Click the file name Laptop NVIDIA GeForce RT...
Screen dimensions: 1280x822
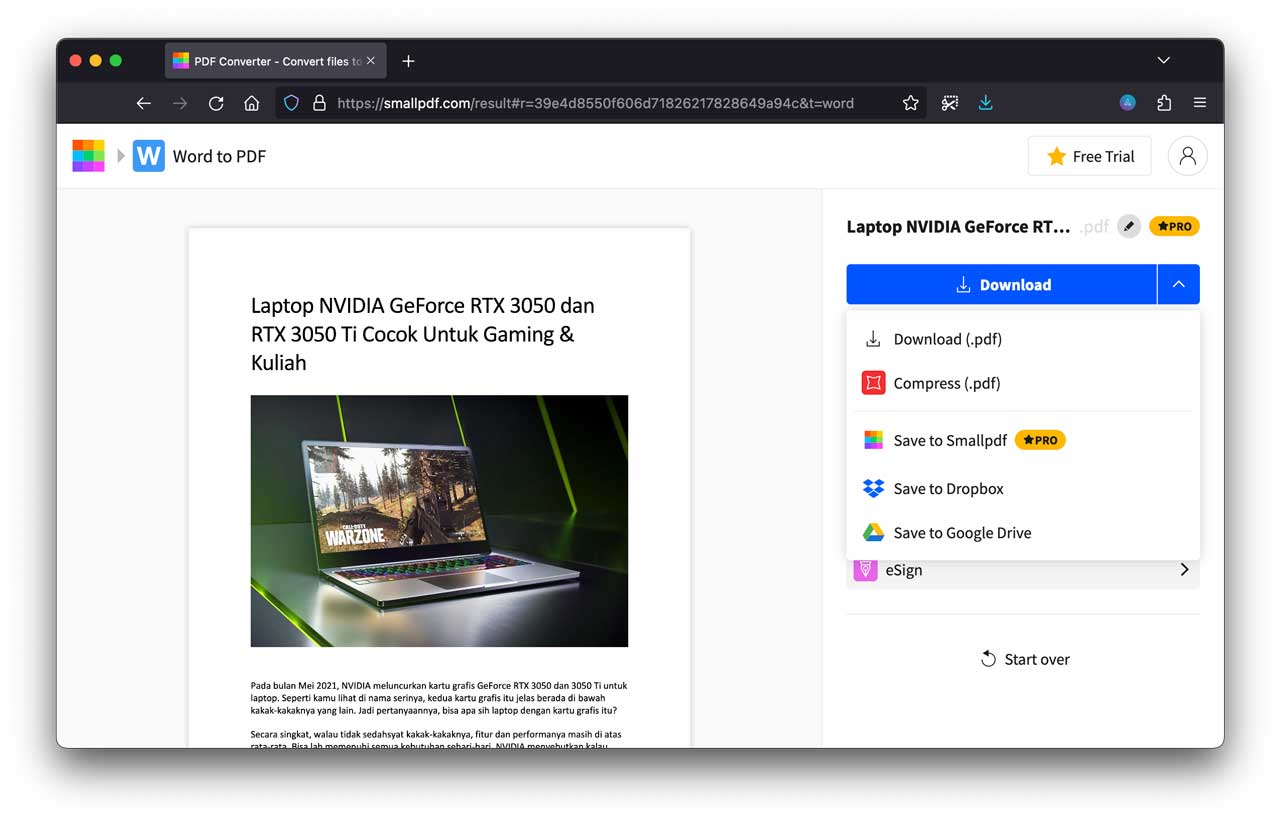958,226
